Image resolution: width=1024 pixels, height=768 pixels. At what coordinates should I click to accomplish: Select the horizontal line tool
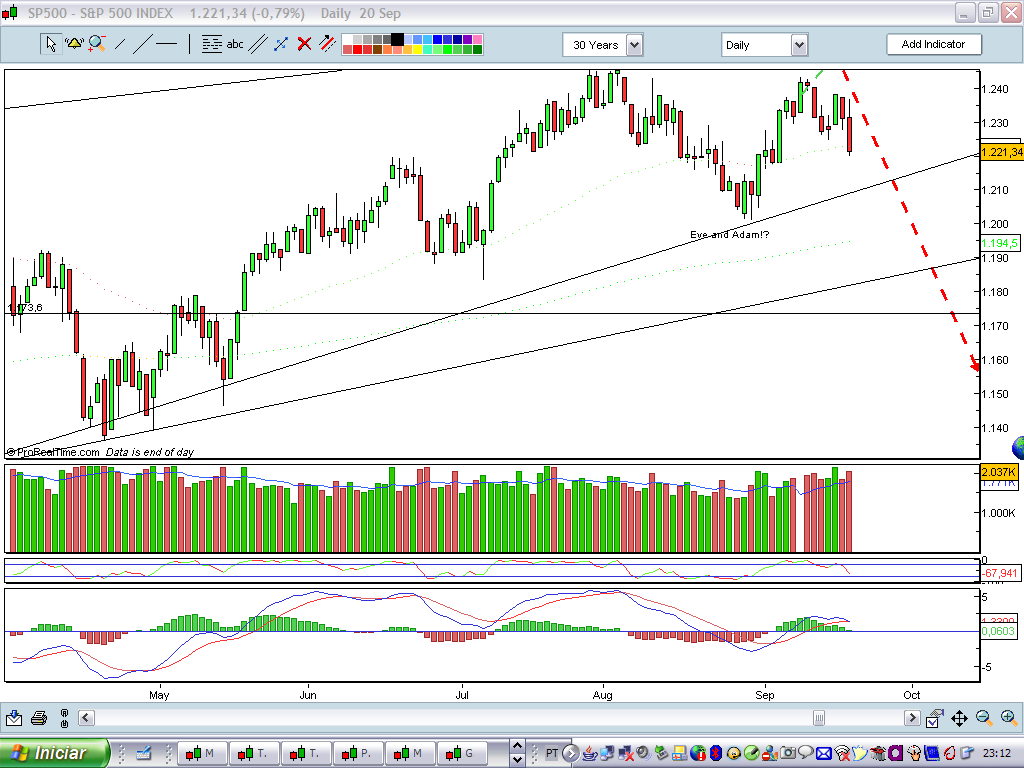click(x=167, y=44)
